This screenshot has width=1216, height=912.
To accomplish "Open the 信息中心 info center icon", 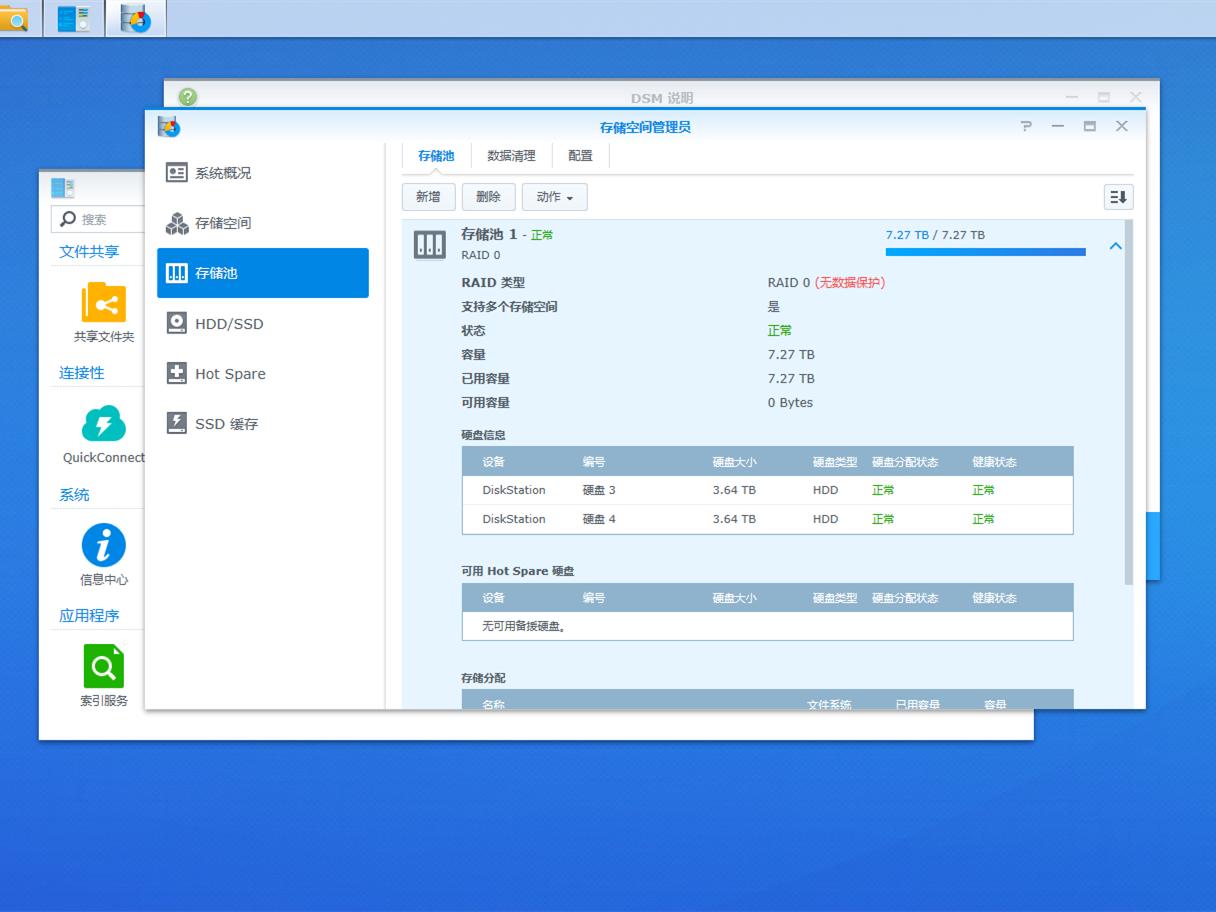I will [103, 546].
